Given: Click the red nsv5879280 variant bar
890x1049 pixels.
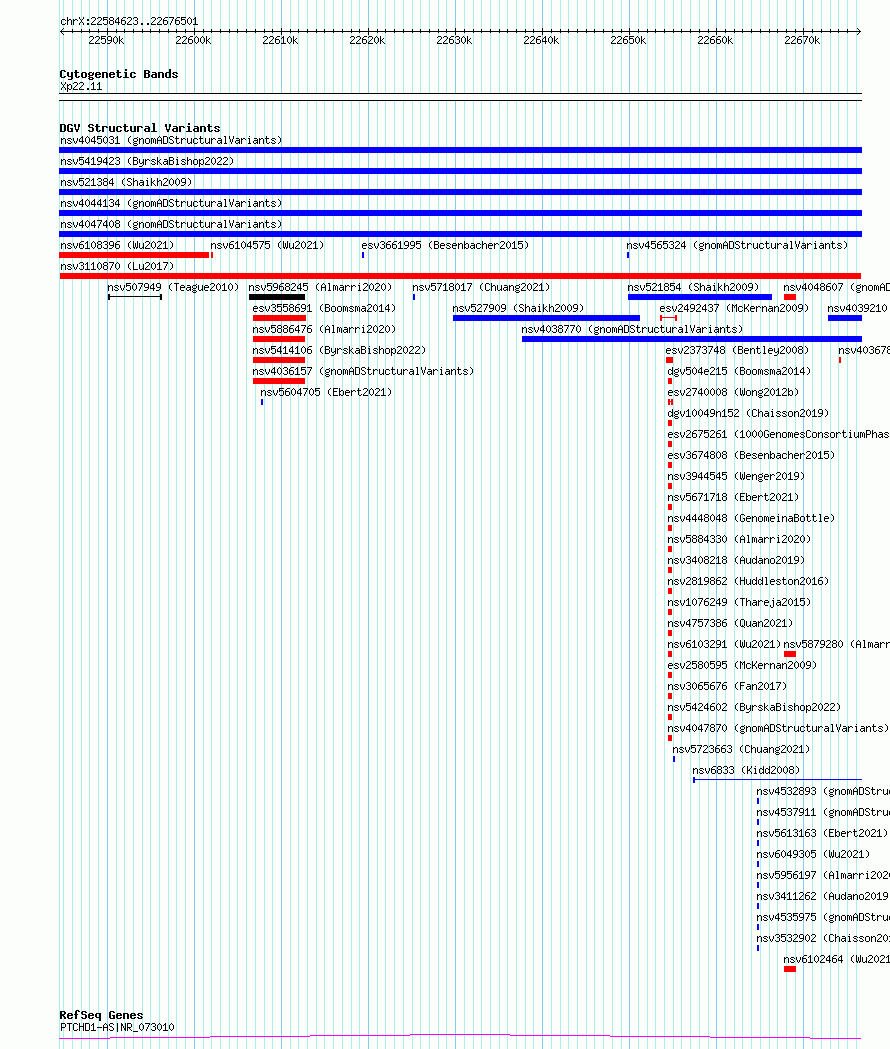Looking at the screenshot, I should [790, 654].
